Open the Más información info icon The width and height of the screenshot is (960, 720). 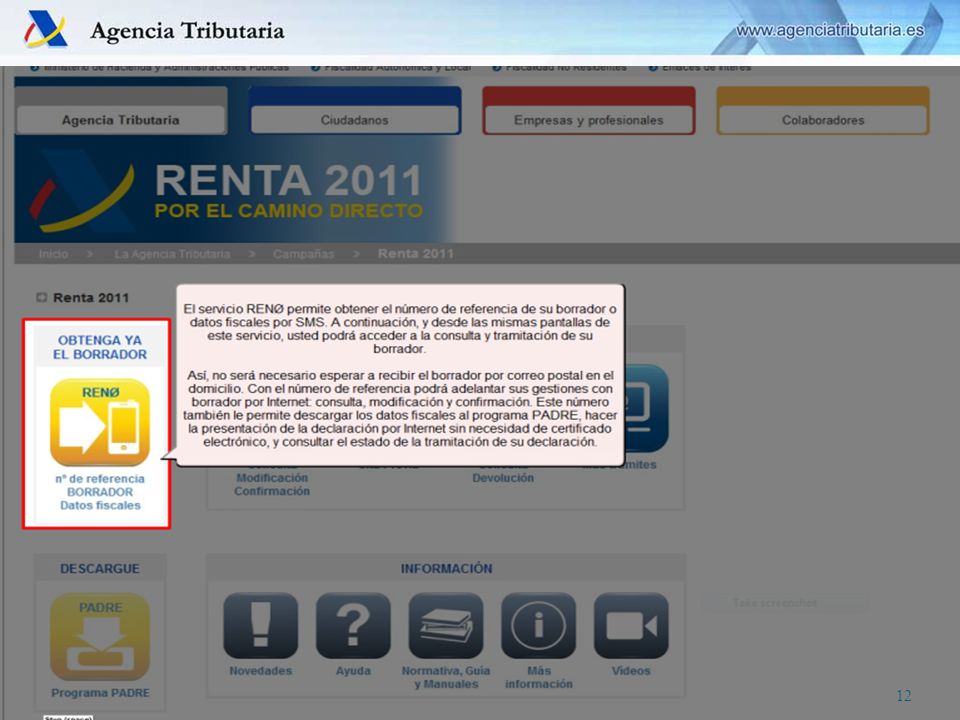[x=539, y=625]
